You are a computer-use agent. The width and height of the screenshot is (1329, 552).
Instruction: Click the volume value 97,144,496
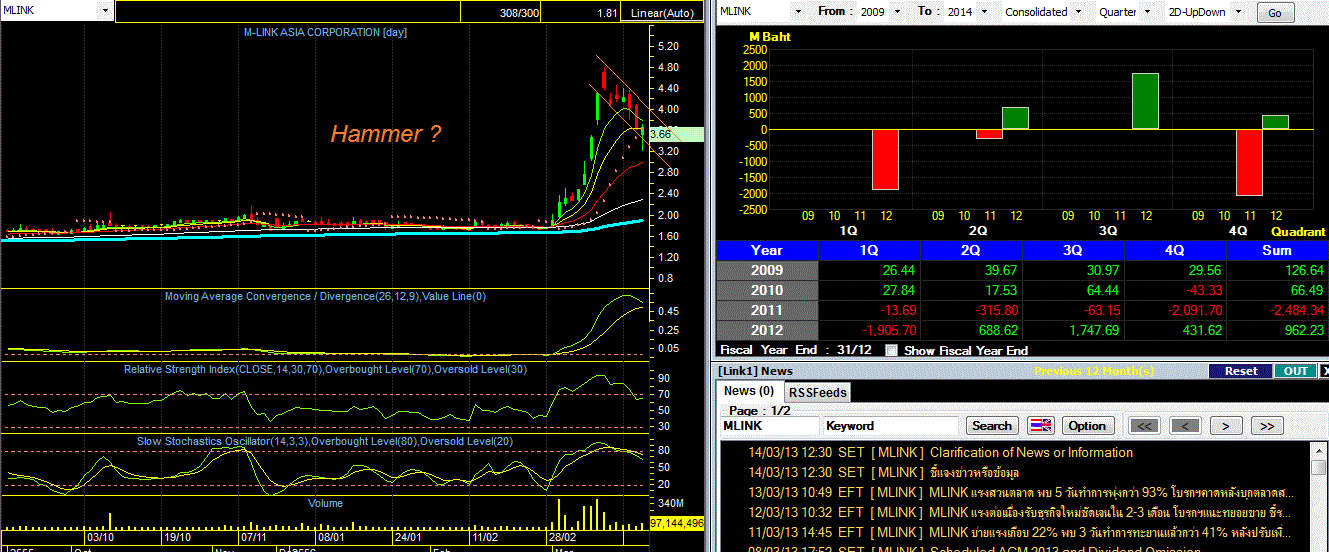677,523
